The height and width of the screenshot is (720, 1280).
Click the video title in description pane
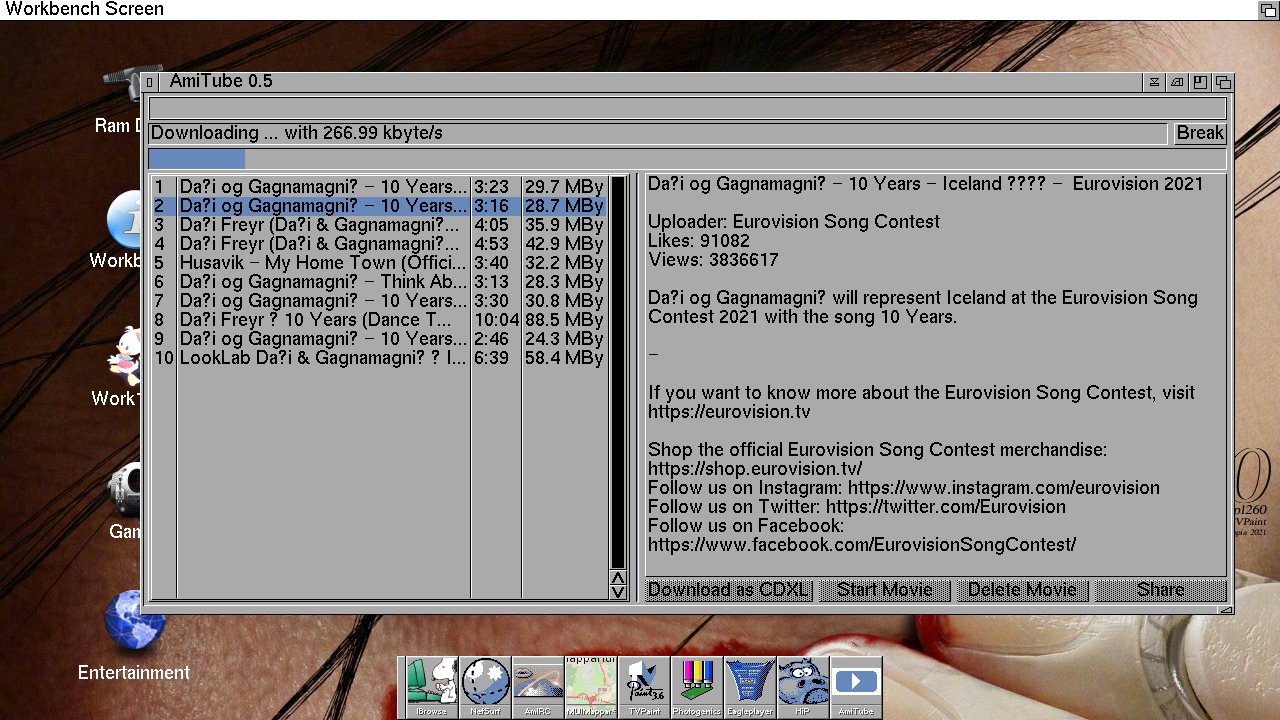click(x=926, y=184)
